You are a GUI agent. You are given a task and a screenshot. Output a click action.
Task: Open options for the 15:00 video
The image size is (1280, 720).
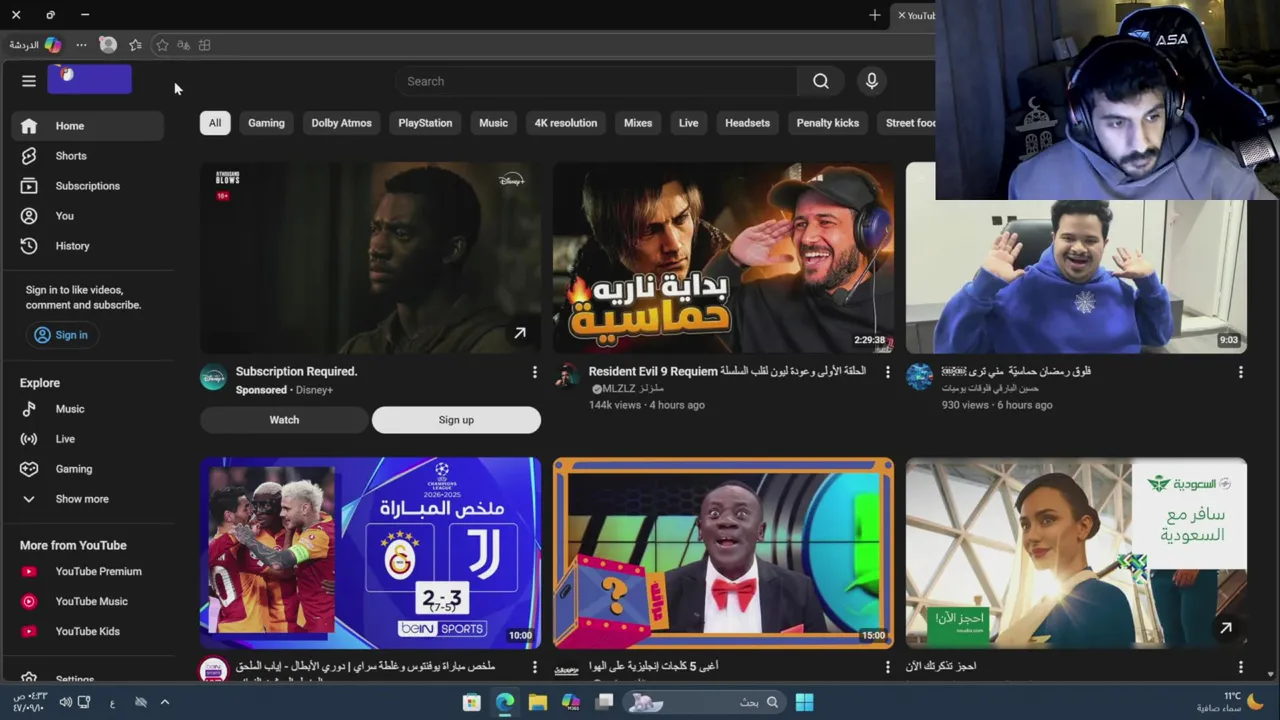[x=888, y=667]
